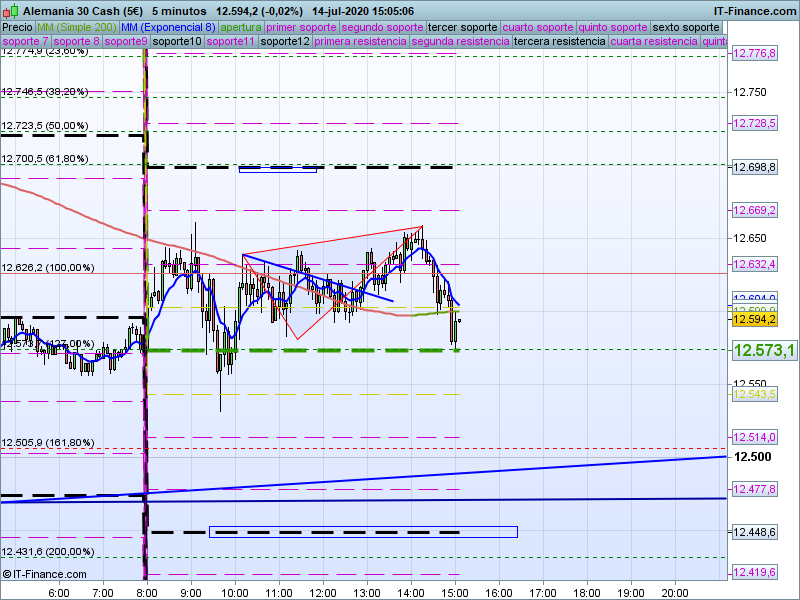This screenshot has width=800, height=600.
Task: Select the 12.448,6 price label
Action: 755,532
